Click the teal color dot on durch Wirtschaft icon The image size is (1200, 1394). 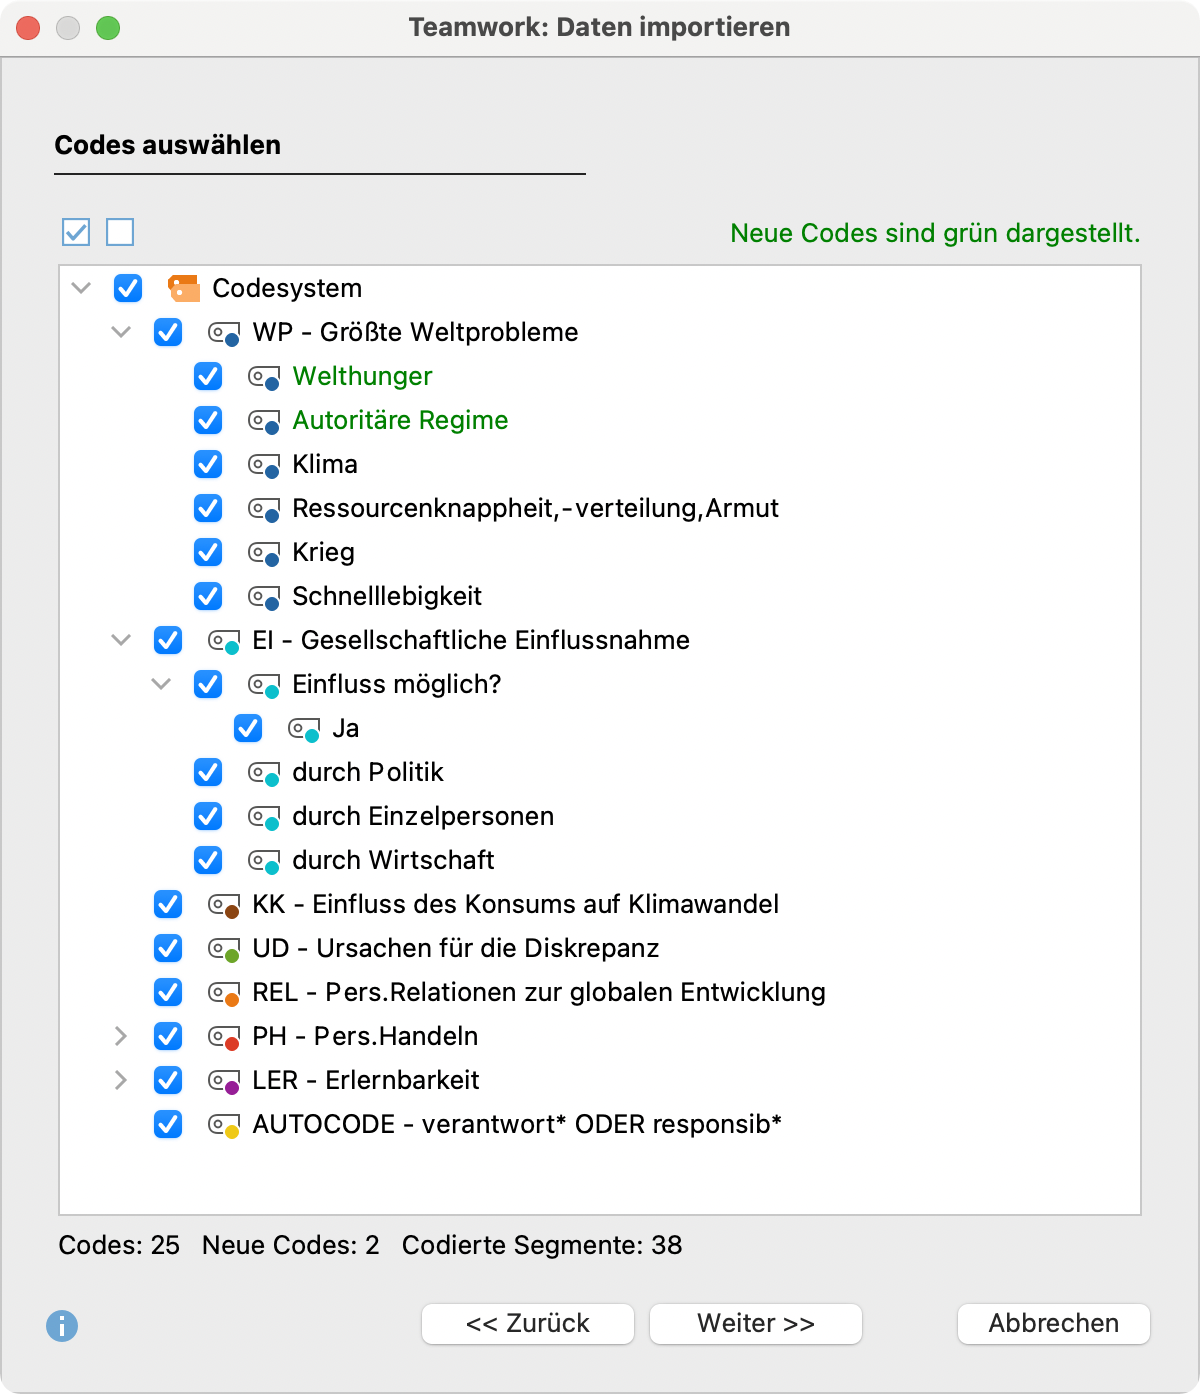[x=272, y=868]
